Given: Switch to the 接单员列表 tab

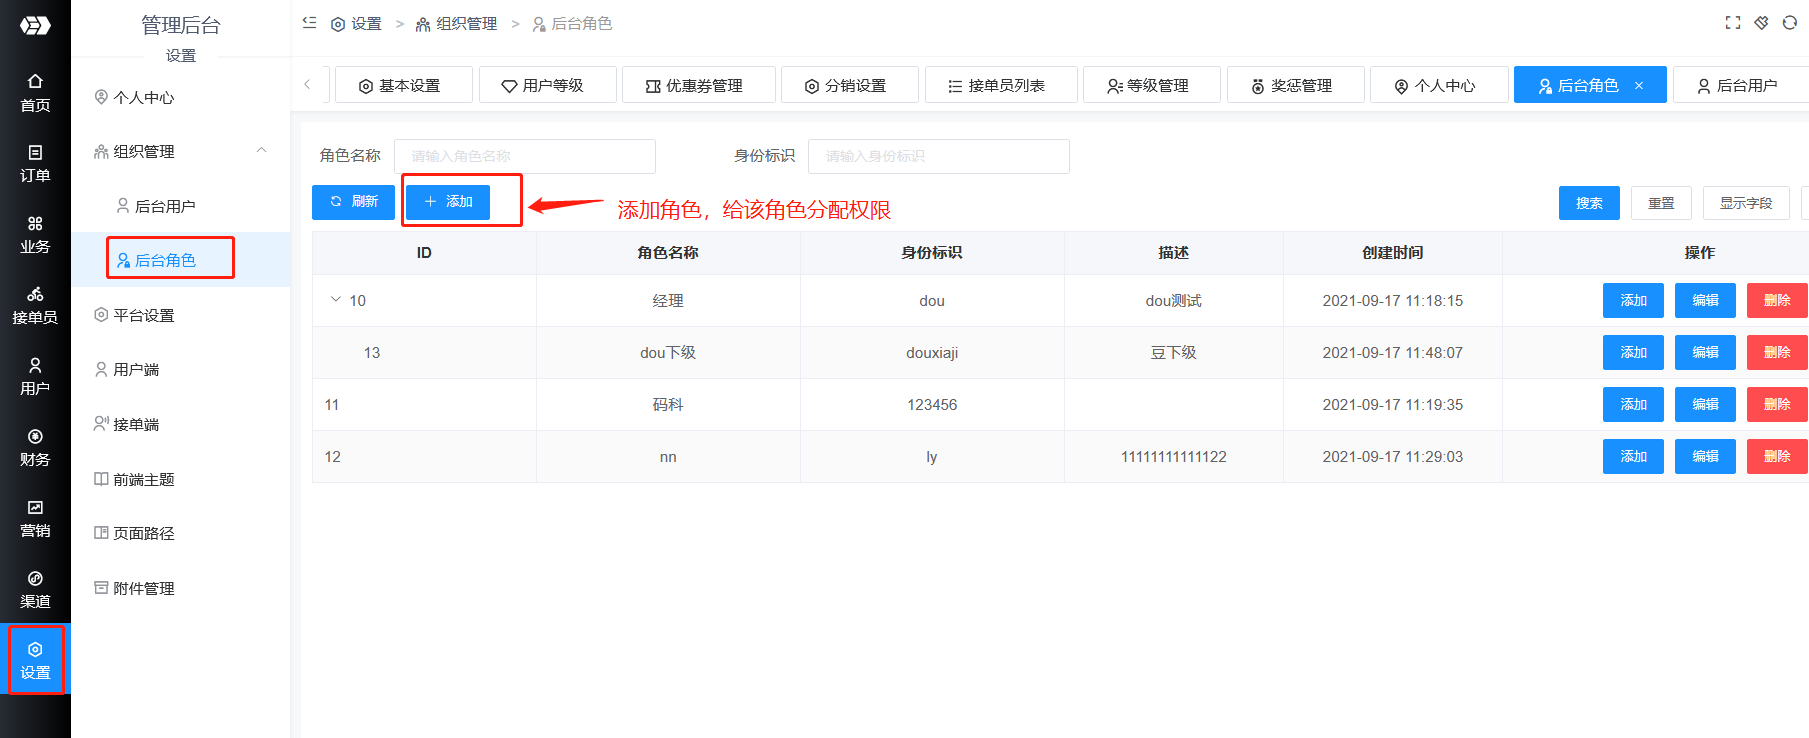Looking at the screenshot, I should point(1000,85).
